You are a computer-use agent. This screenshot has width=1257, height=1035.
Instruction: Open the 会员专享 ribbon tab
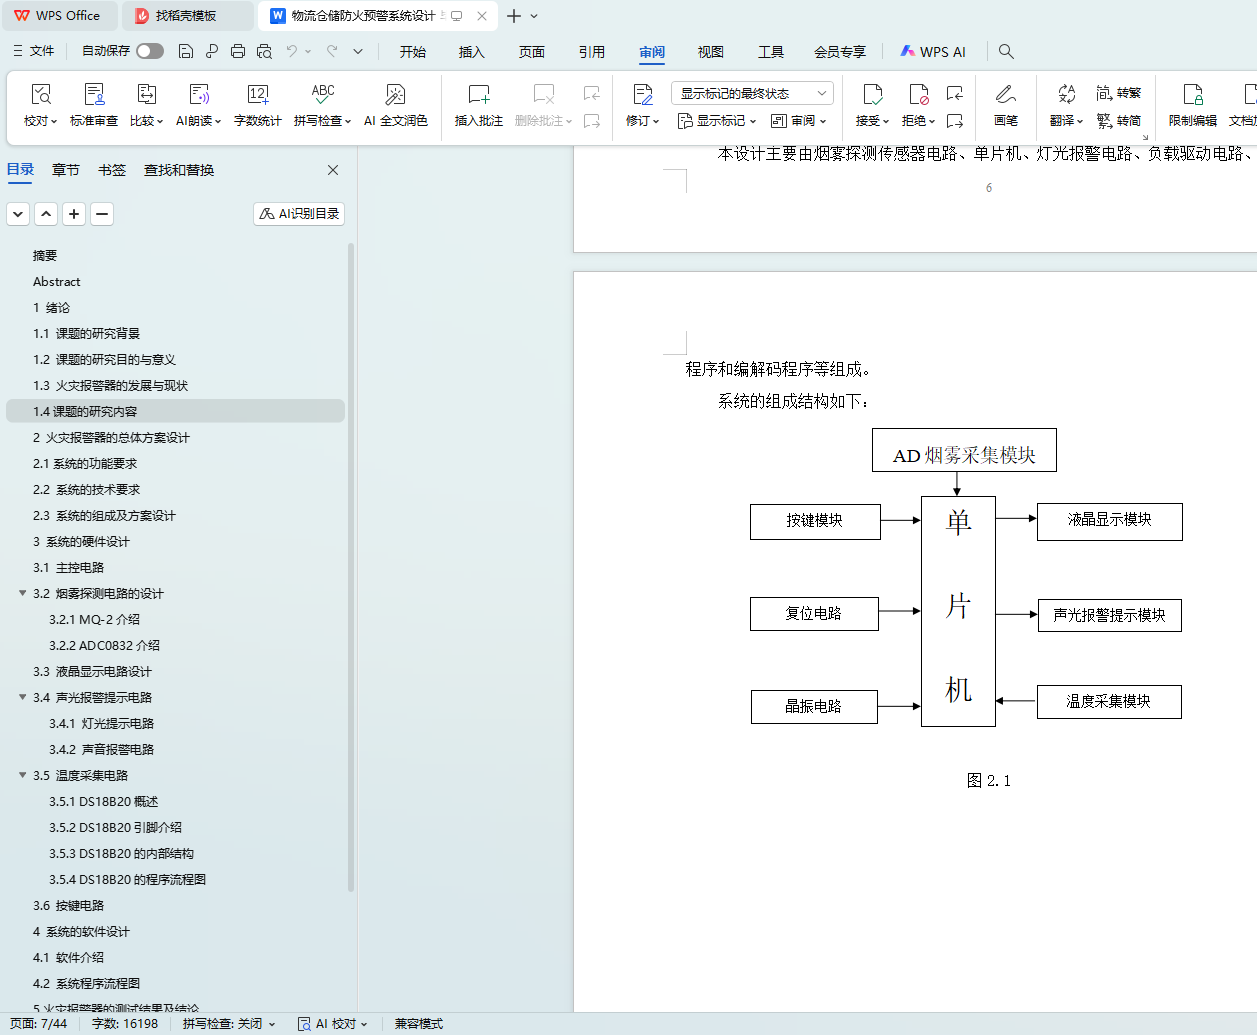pyautogui.click(x=840, y=52)
